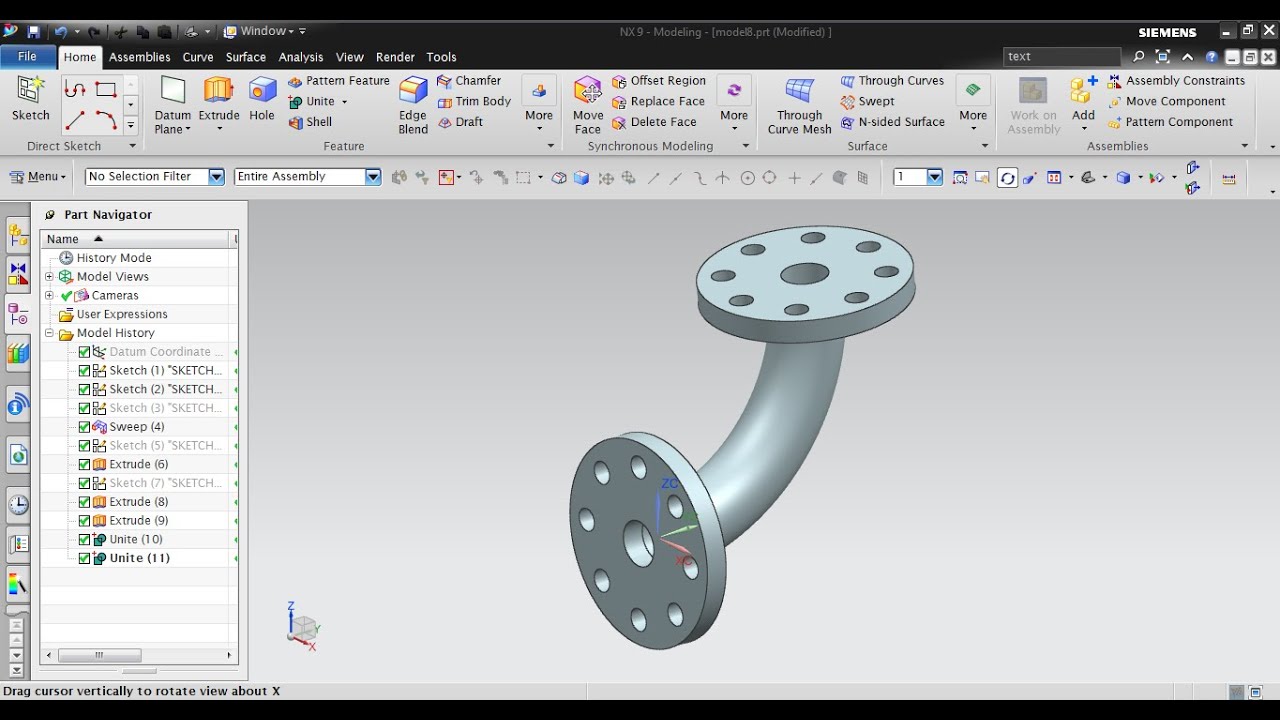The height and width of the screenshot is (720, 1280).
Task: Uncheck the Sweep (4) feature checkbox
Action: tap(84, 427)
